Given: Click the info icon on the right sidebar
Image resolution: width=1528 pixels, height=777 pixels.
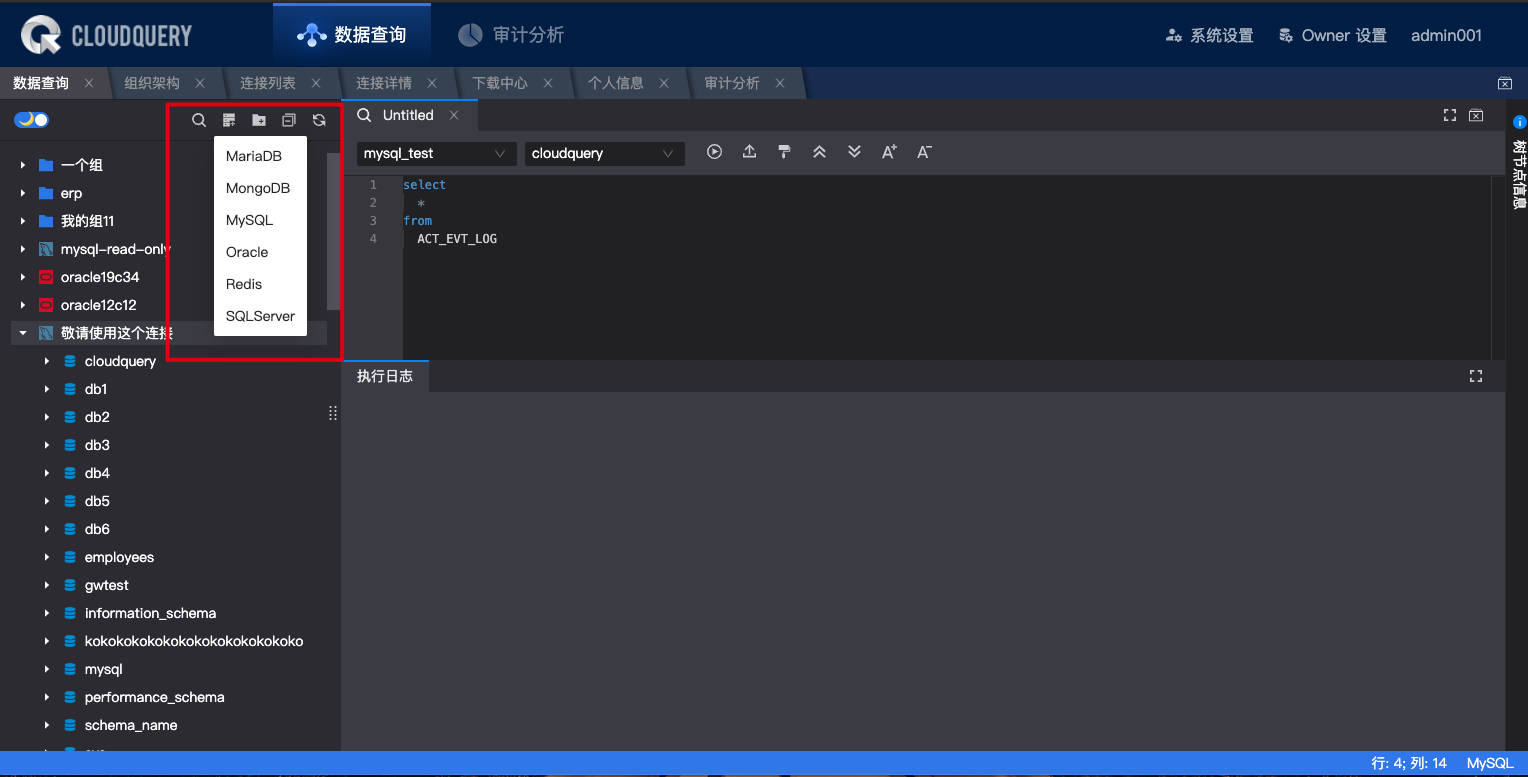Looking at the screenshot, I should tap(1519, 122).
